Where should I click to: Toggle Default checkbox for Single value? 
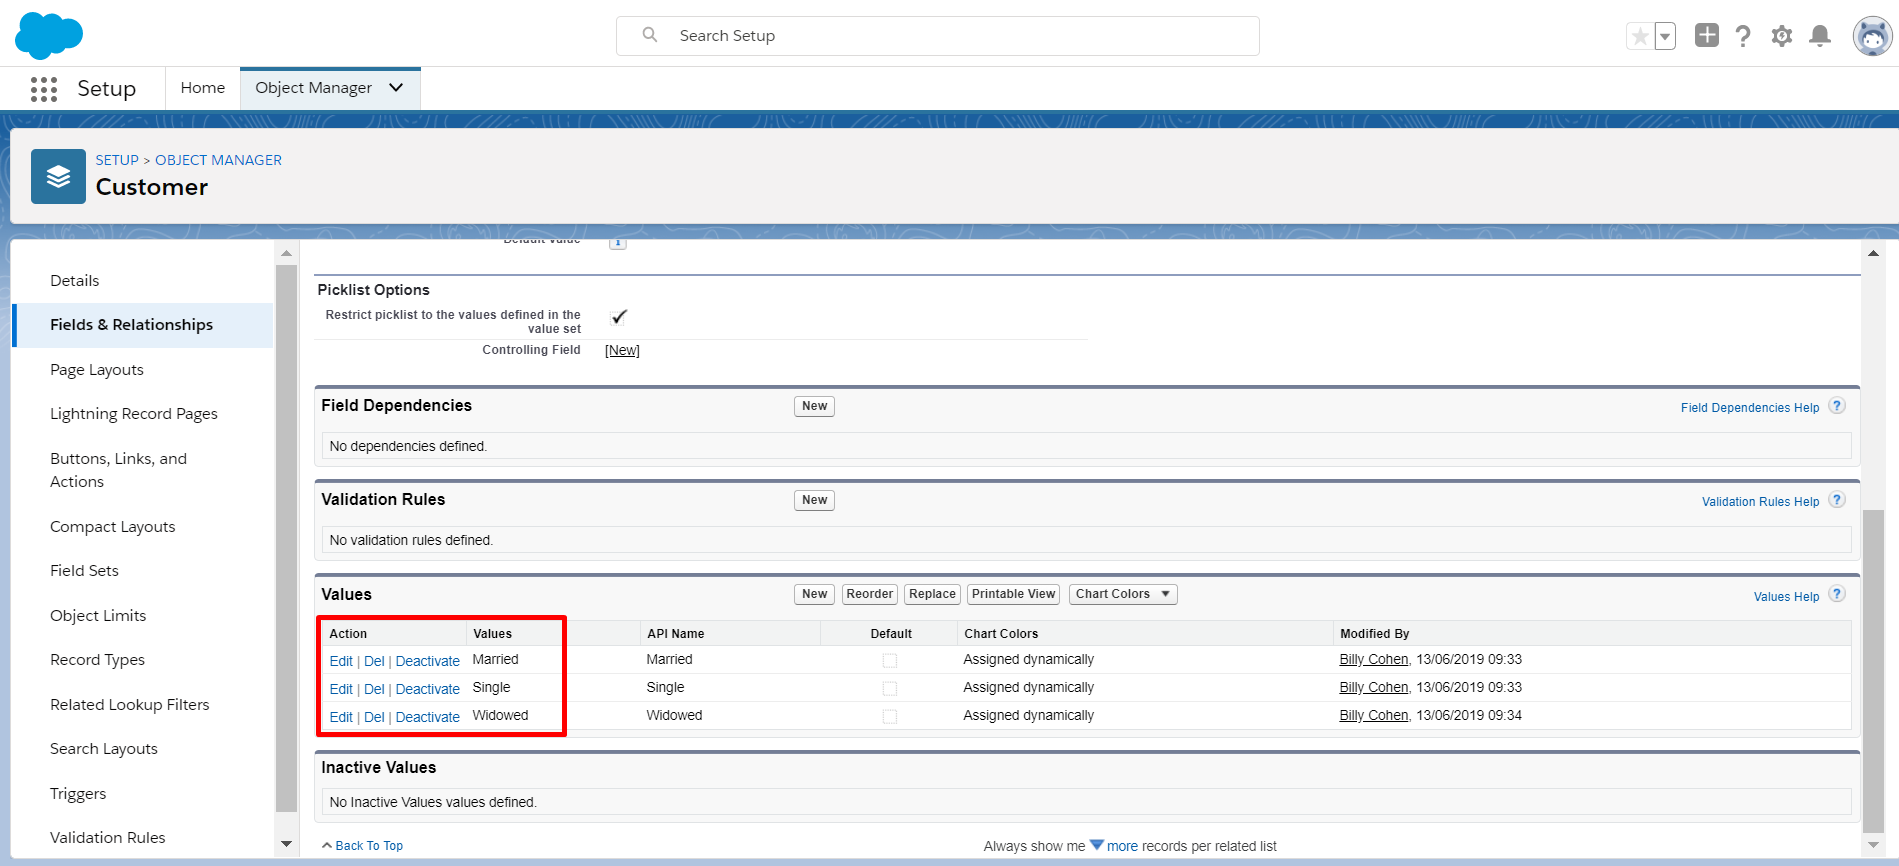pos(890,689)
